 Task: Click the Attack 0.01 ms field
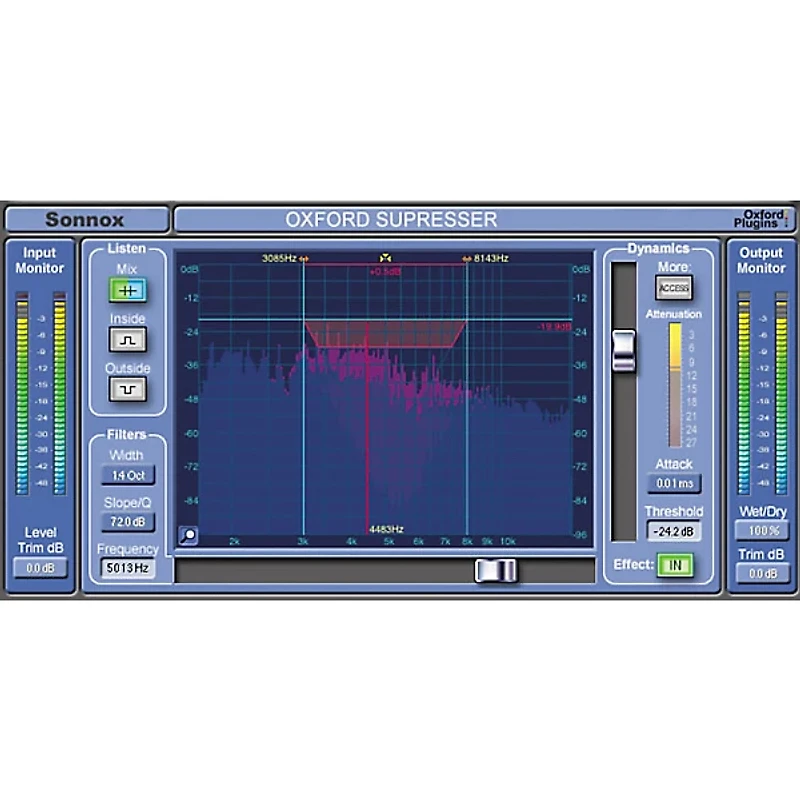(673, 482)
